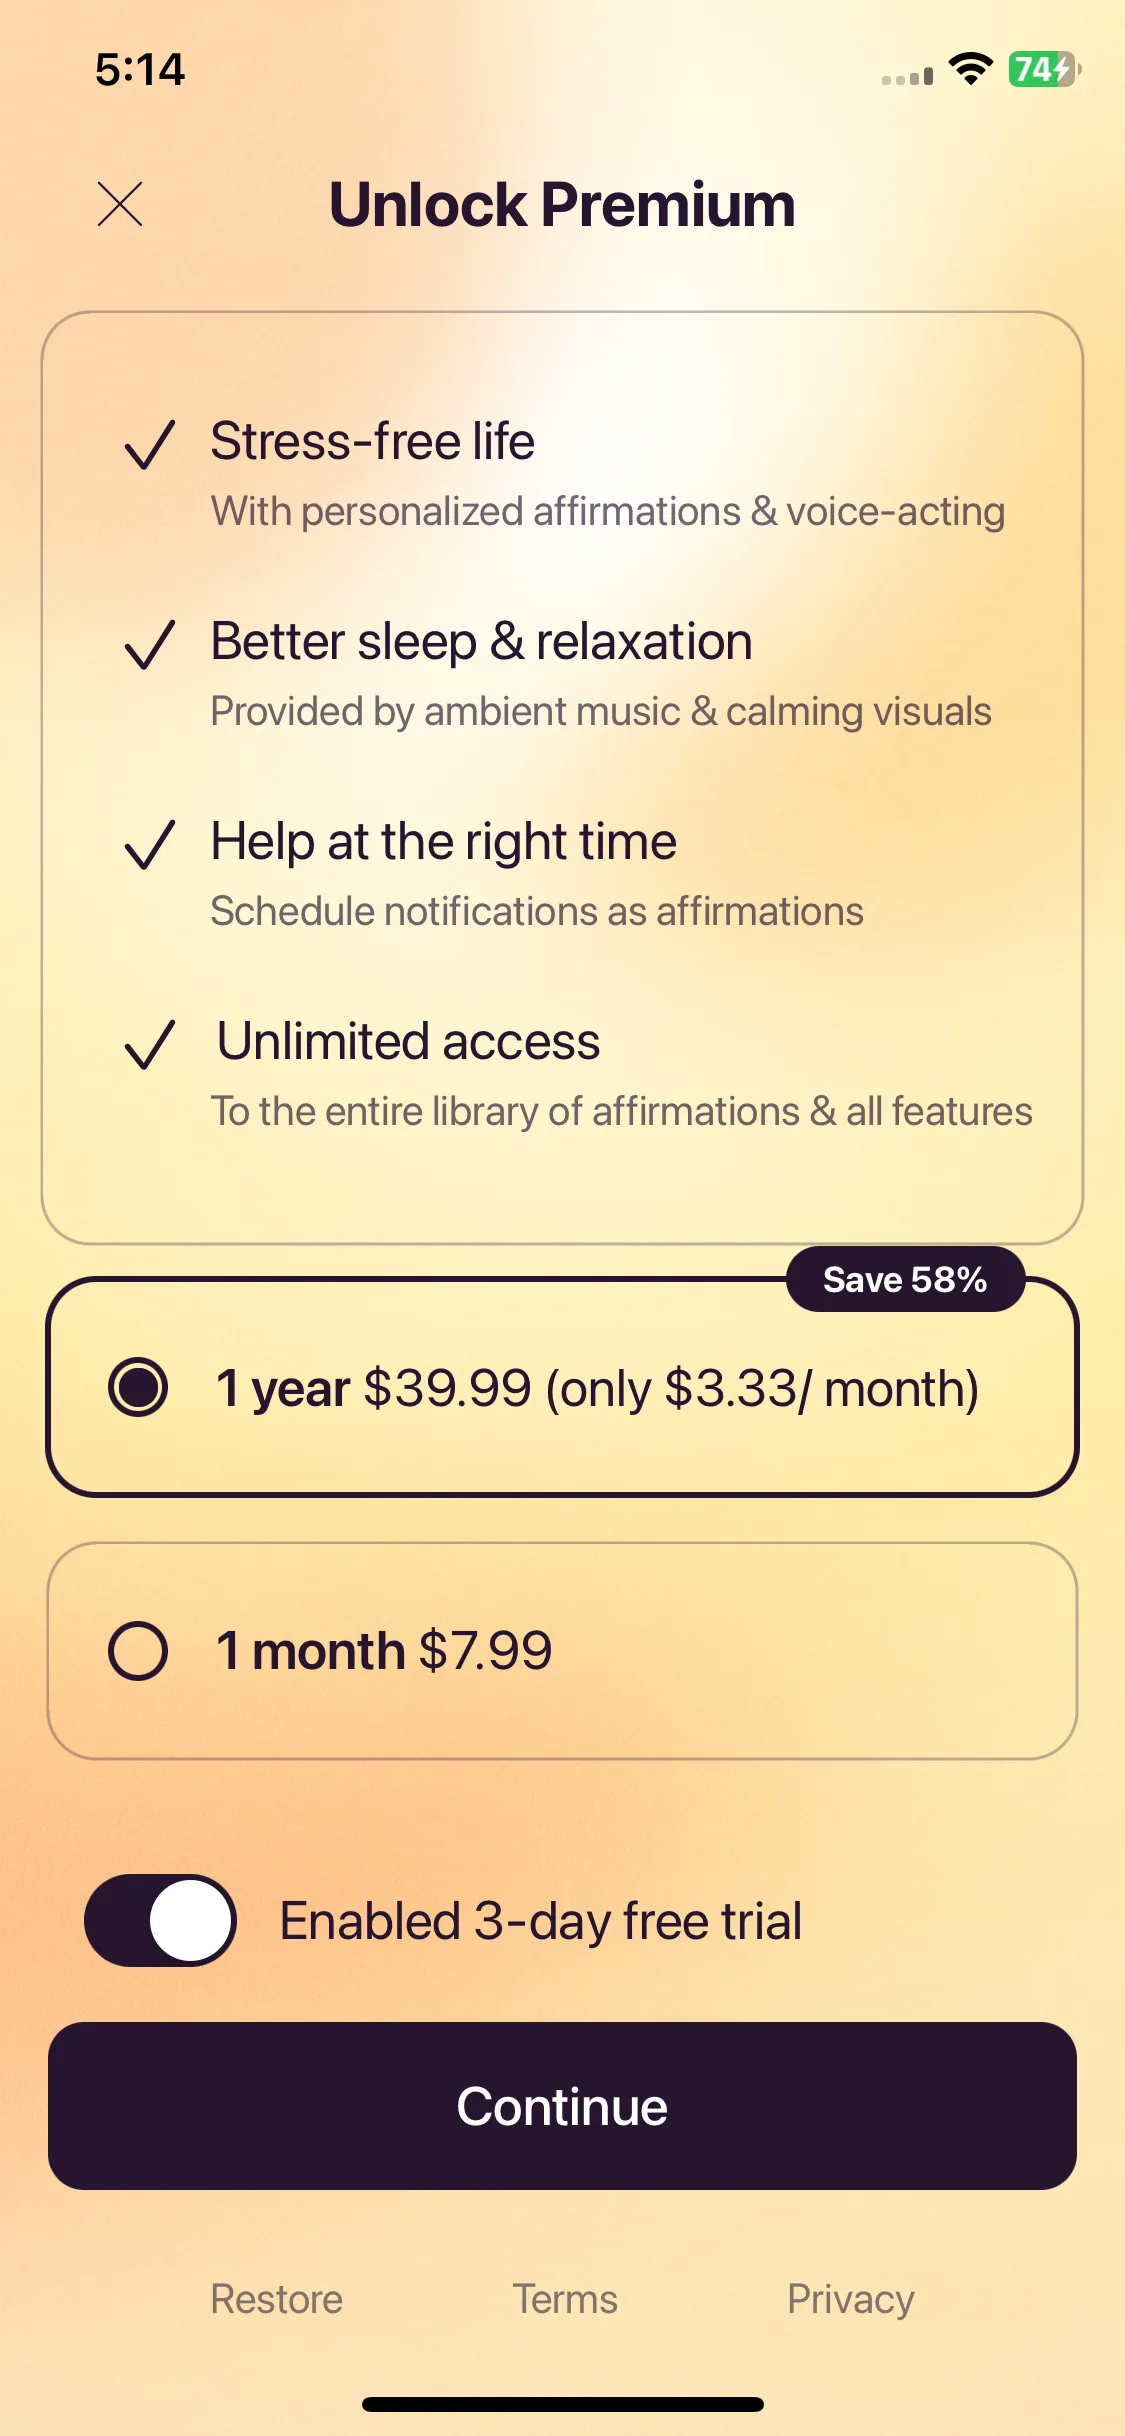1125x2436 pixels.
Task: Tap the battery indicator in status bar
Action: pyautogui.click(x=1044, y=69)
